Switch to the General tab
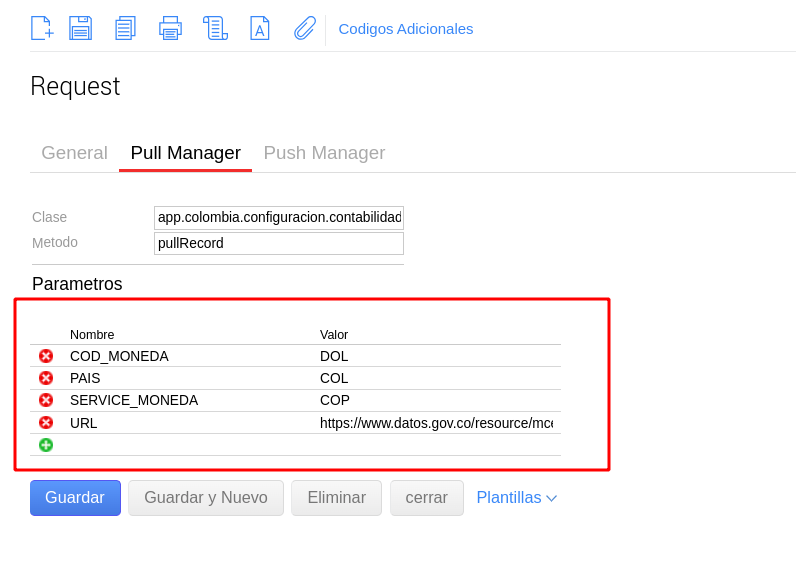Image resolution: width=796 pixels, height=562 pixels. (74, 153)
